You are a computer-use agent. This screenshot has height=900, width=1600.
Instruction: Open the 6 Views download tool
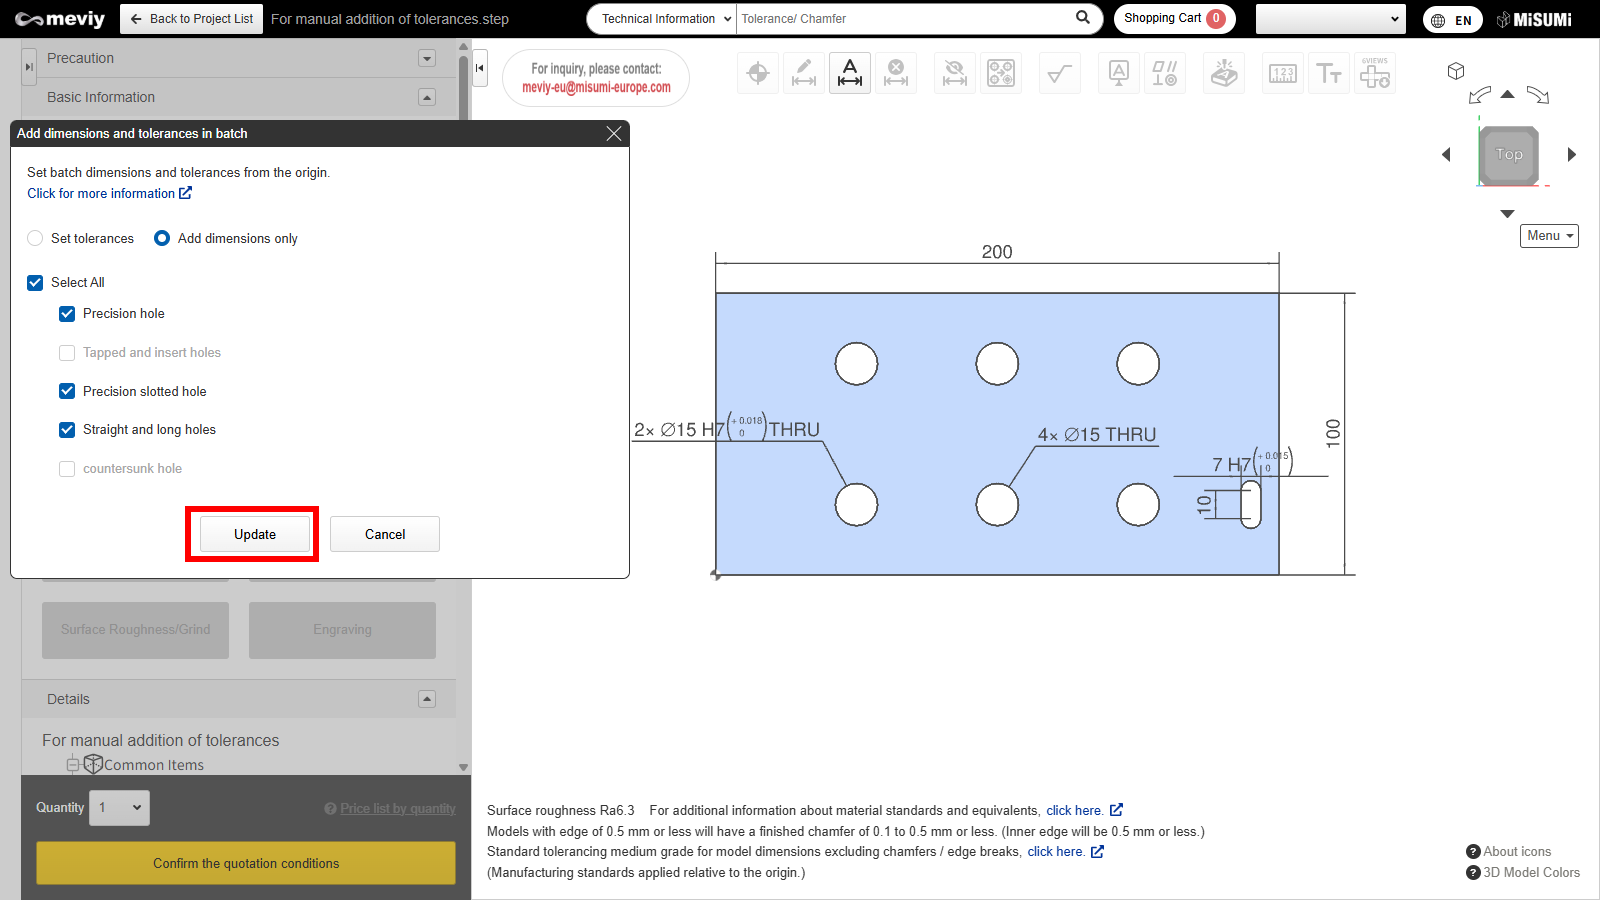1375,73
